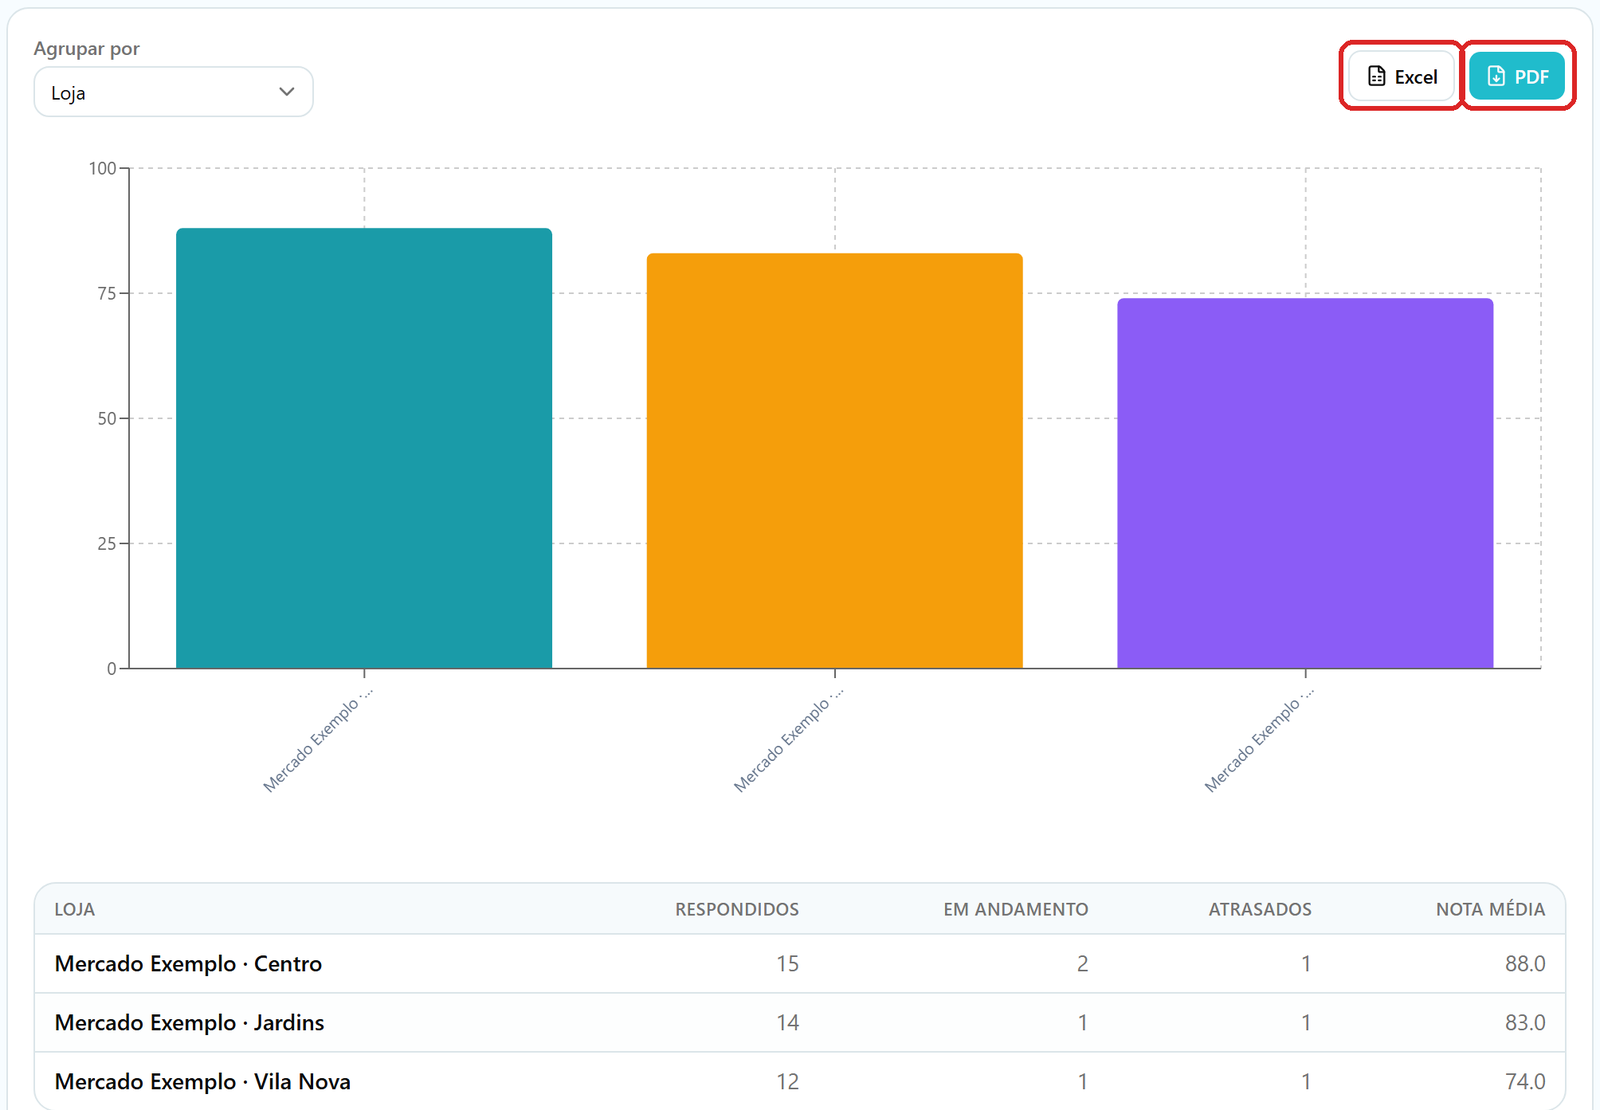The image size is (1600, 1110).
Task: Click the 83.0 average score cell
Action: point(1525,1023)
